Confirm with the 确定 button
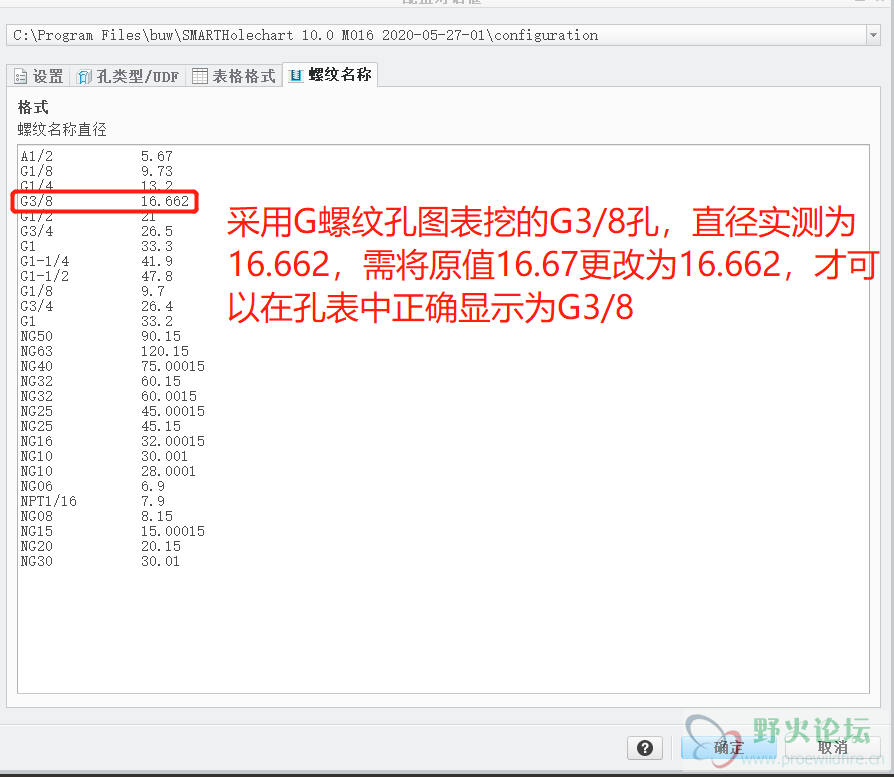 tap(728, 748)
